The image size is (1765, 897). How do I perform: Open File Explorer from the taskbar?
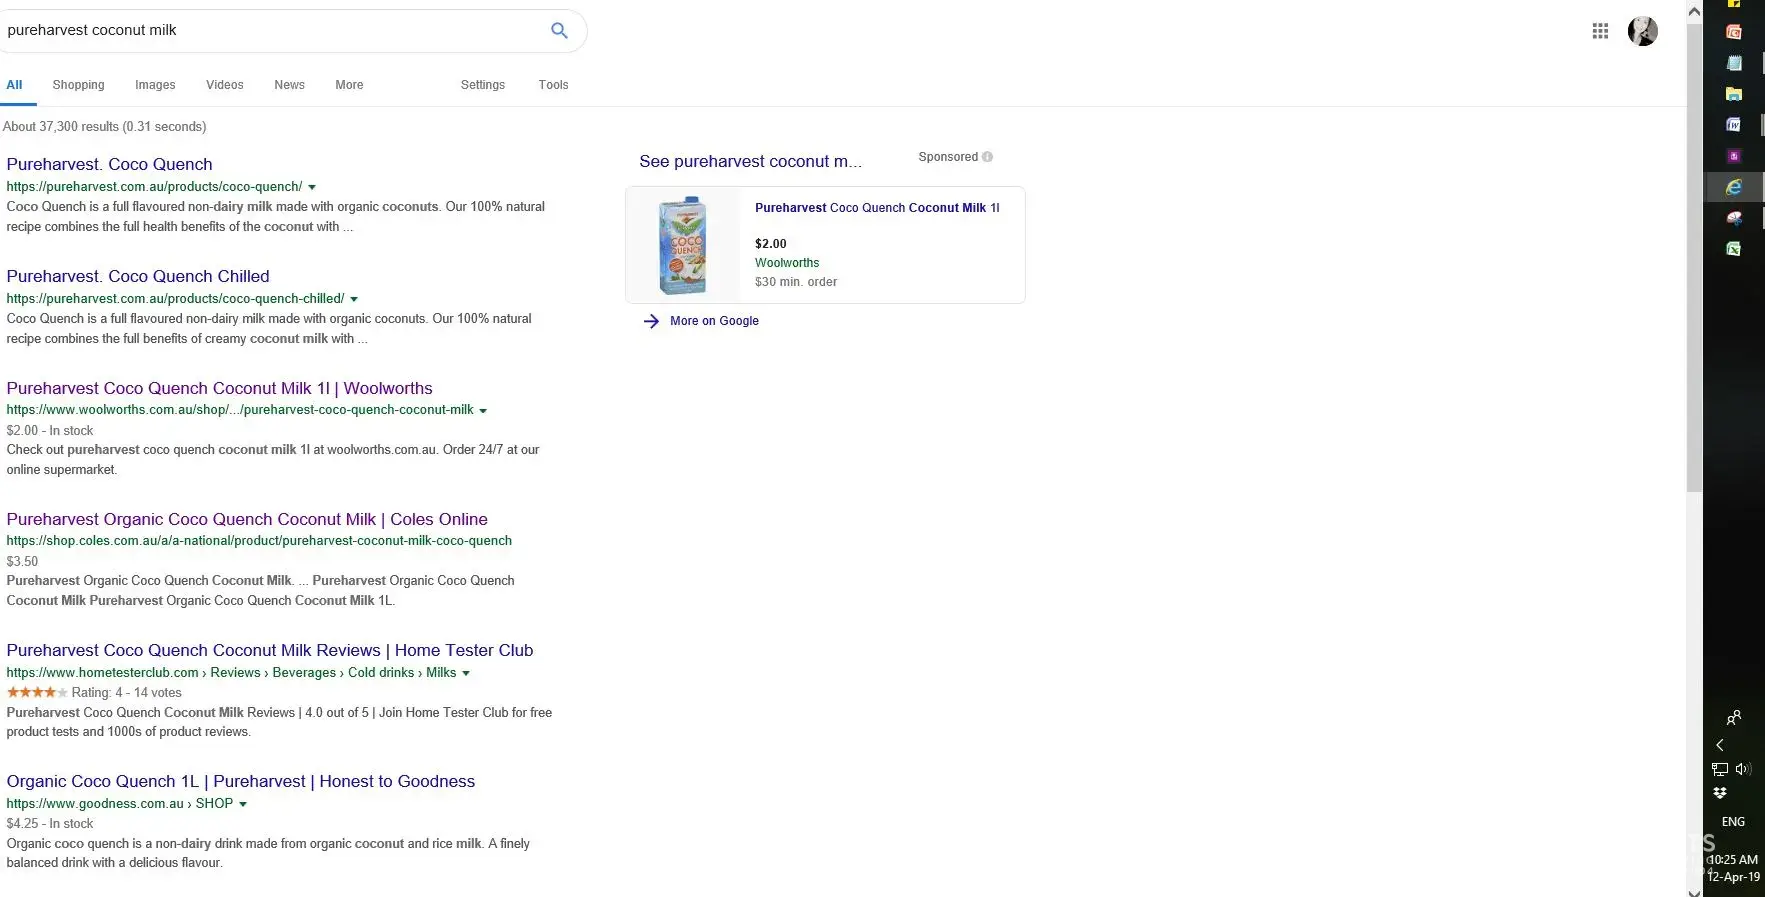[1734, 94]
